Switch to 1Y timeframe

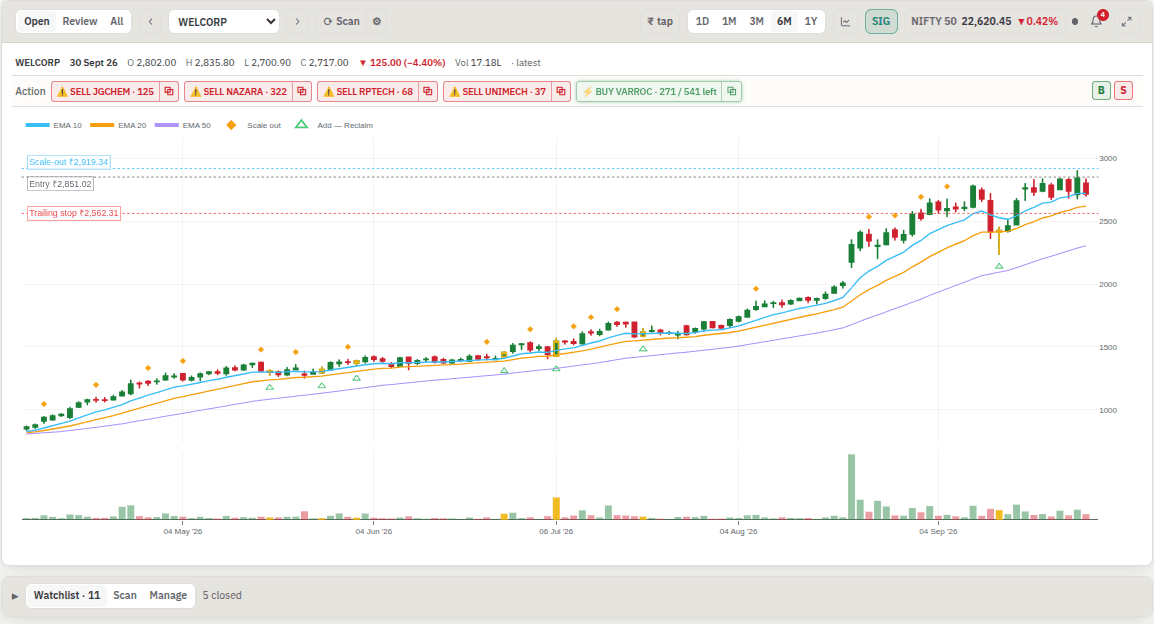pyautogui.click(x=810, y=21)
